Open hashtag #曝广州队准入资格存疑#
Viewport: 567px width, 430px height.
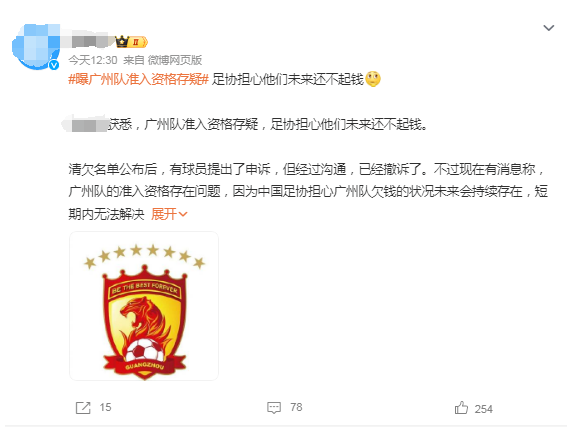pyautogui.click(x=138, y=79)
